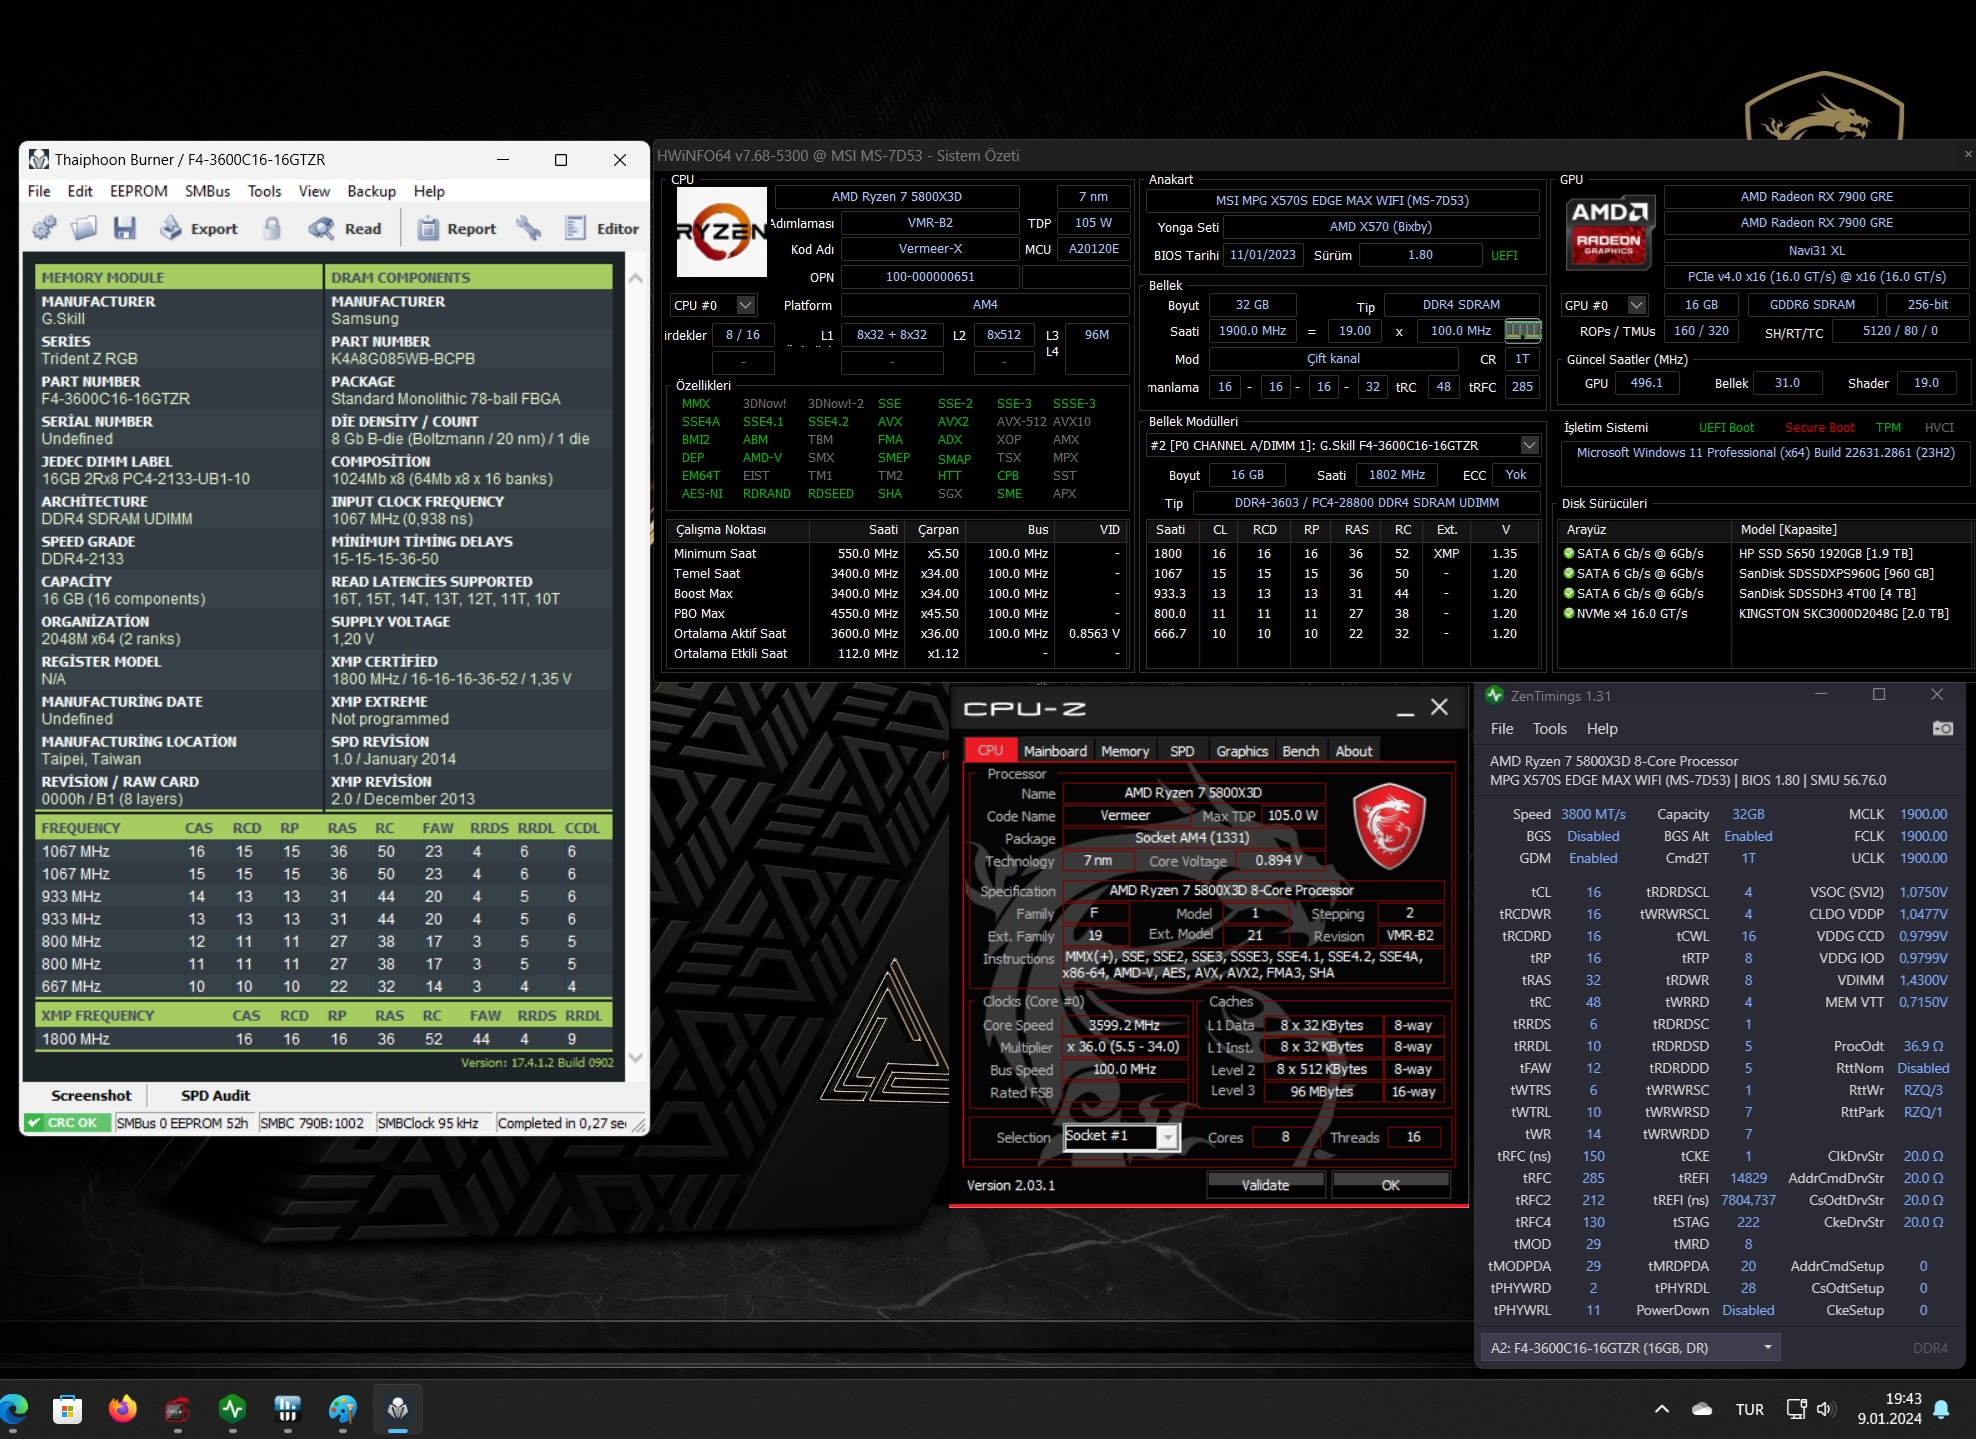Screen dimensions: 1976x1439
Task: Switch to the Memory tab in CPU-Z
Action: (x=1125, y=751)
